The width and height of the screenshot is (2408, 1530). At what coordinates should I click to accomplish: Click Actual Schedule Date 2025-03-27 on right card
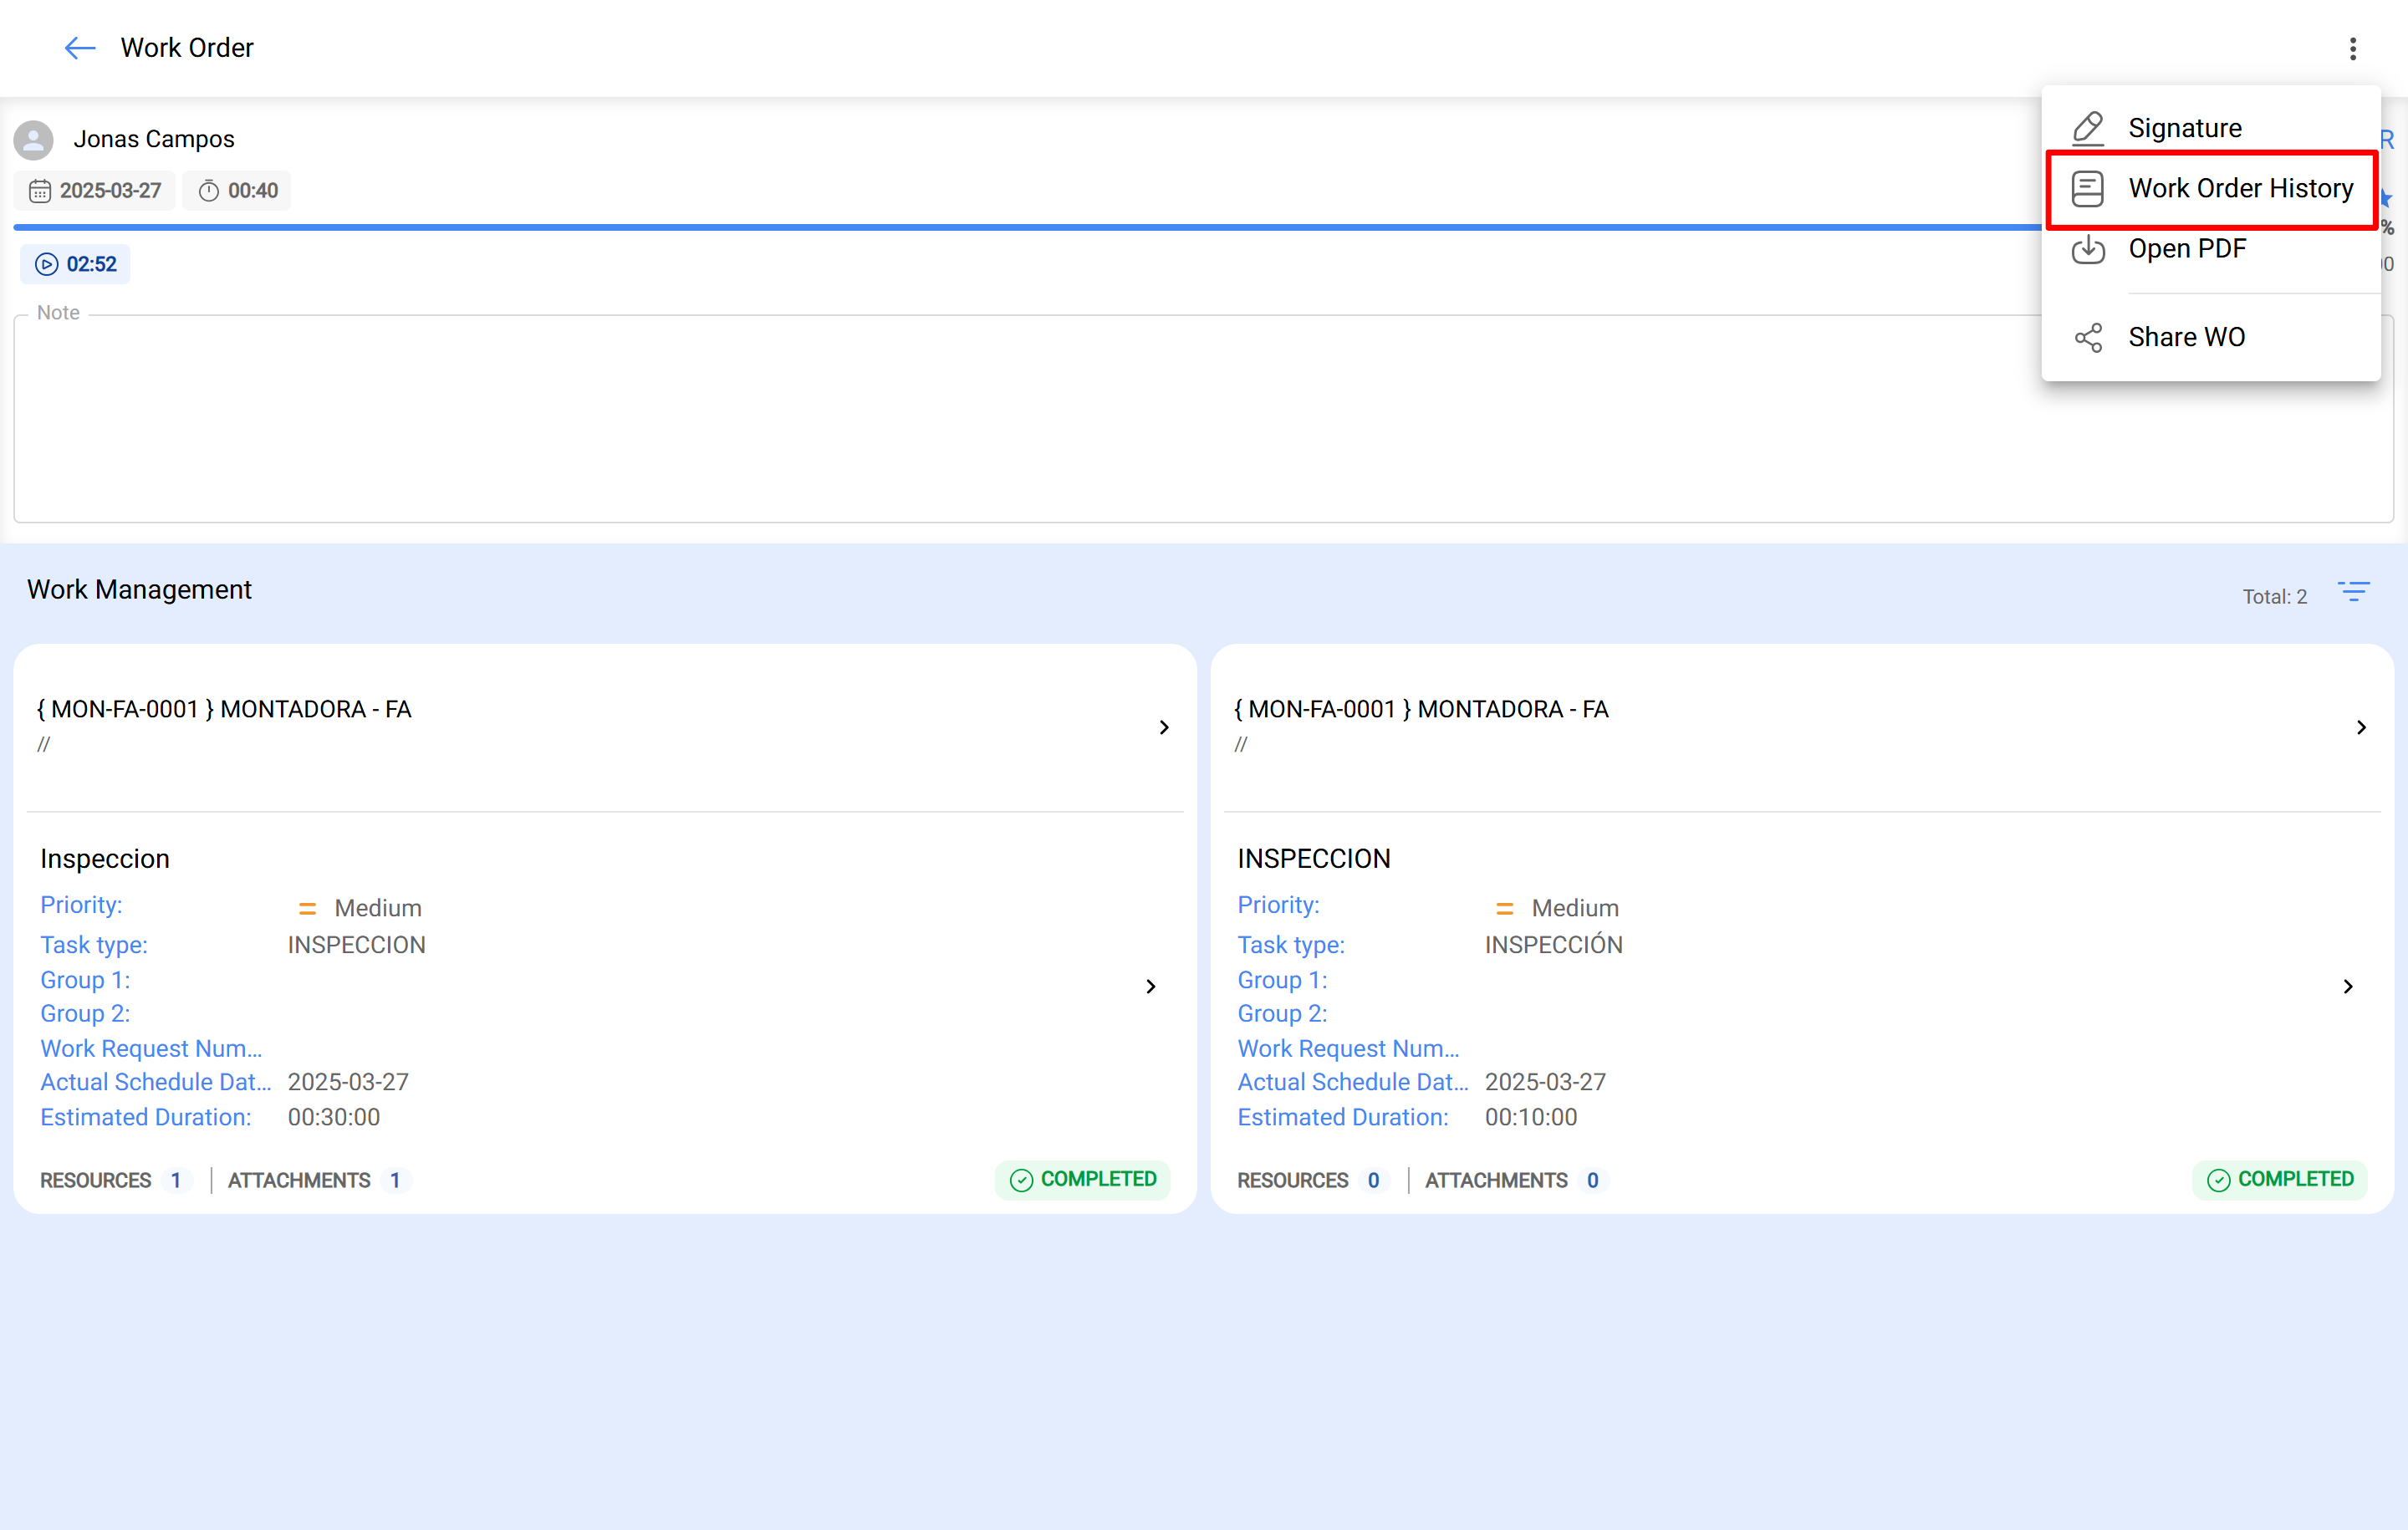click(1545, 1083)
